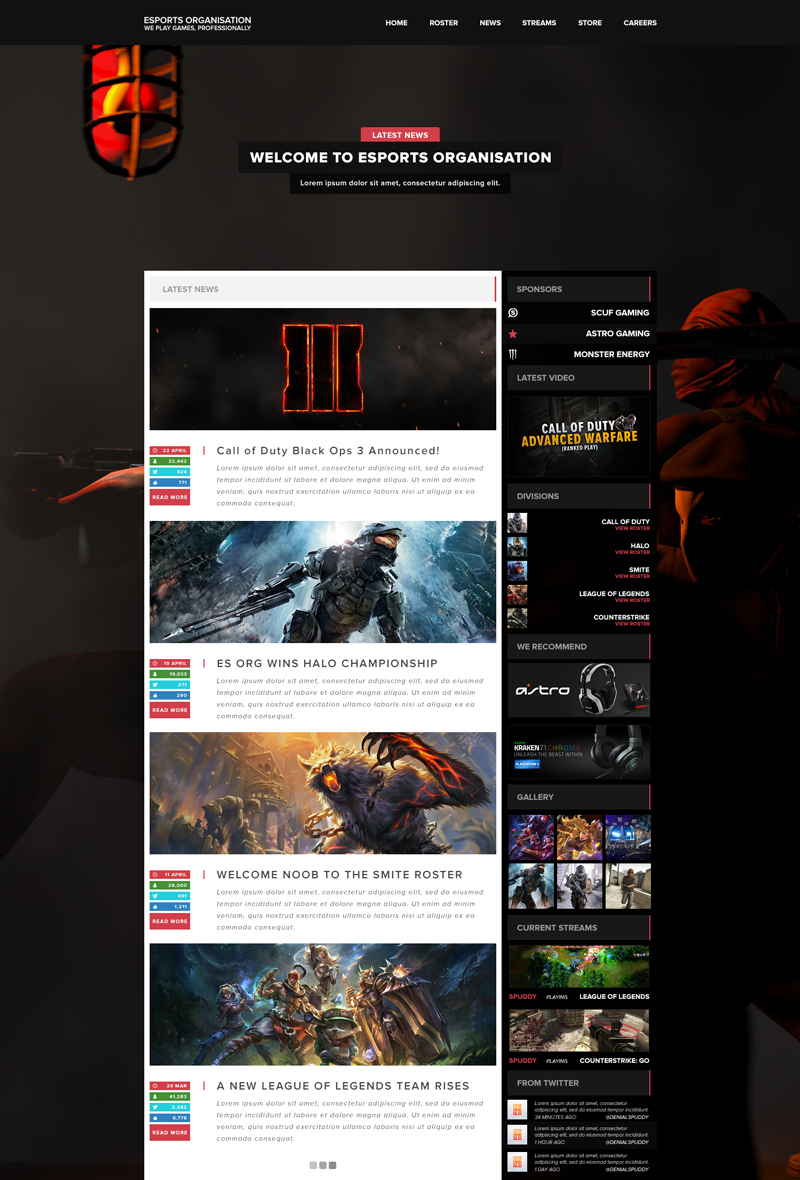Click the Call of Duty division avatar
The height and width of the screenshot is (1180, 800).
point(517,523)
